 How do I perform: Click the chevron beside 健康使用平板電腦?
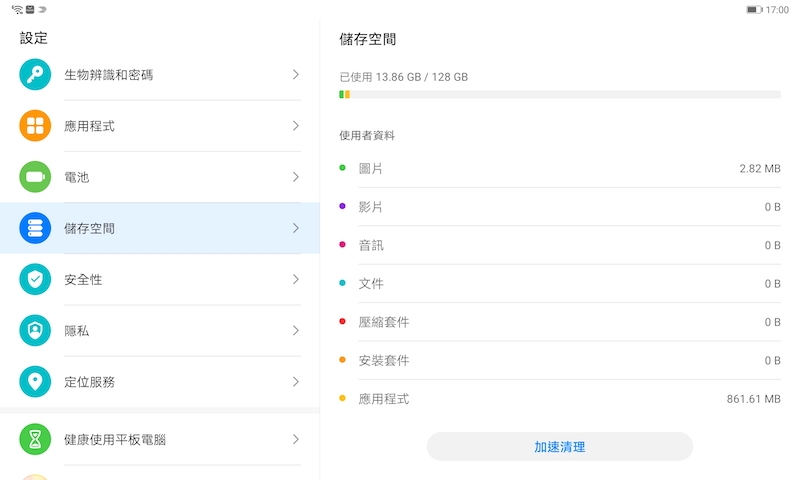tap(296, 439)
